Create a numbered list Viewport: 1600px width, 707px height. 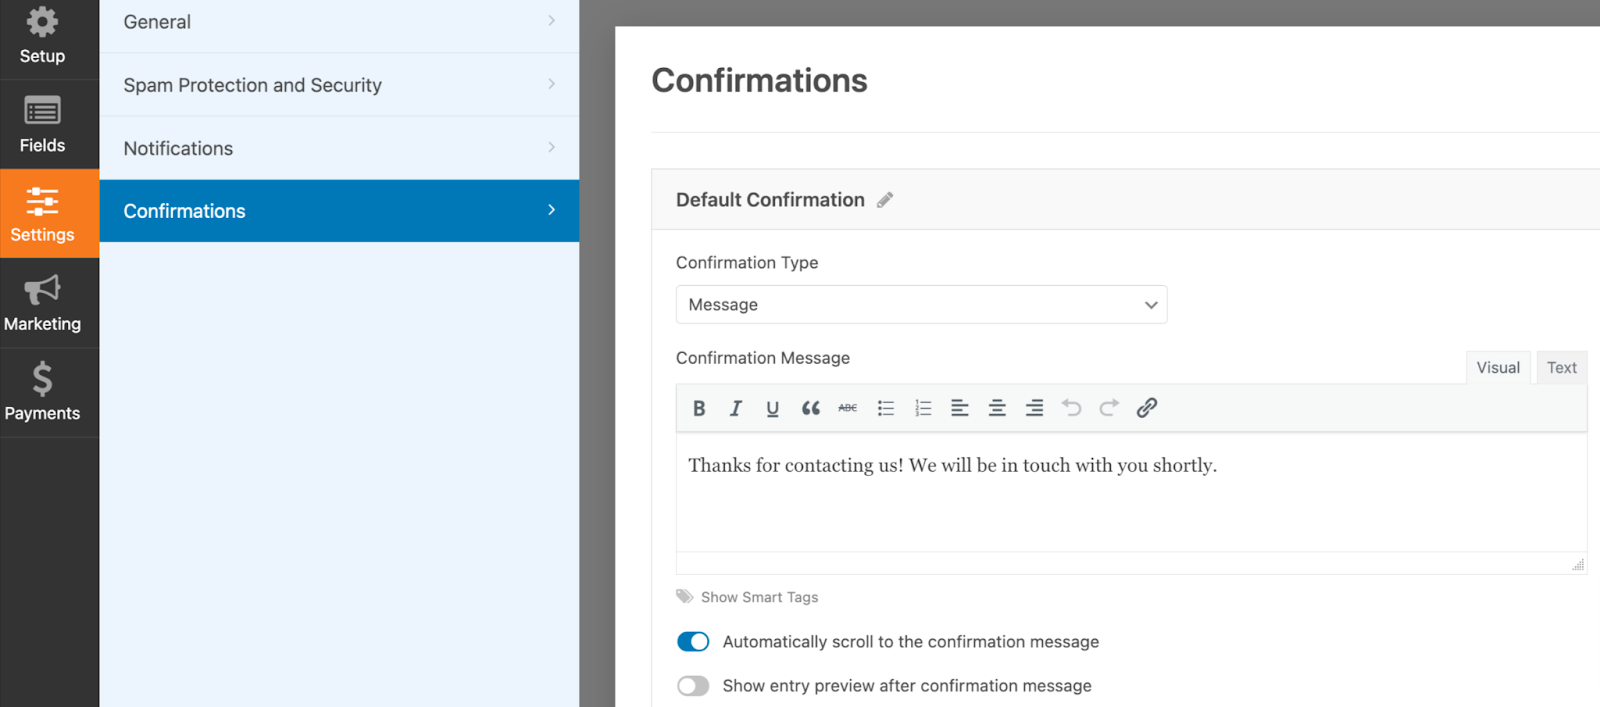(x=923, y=408)
